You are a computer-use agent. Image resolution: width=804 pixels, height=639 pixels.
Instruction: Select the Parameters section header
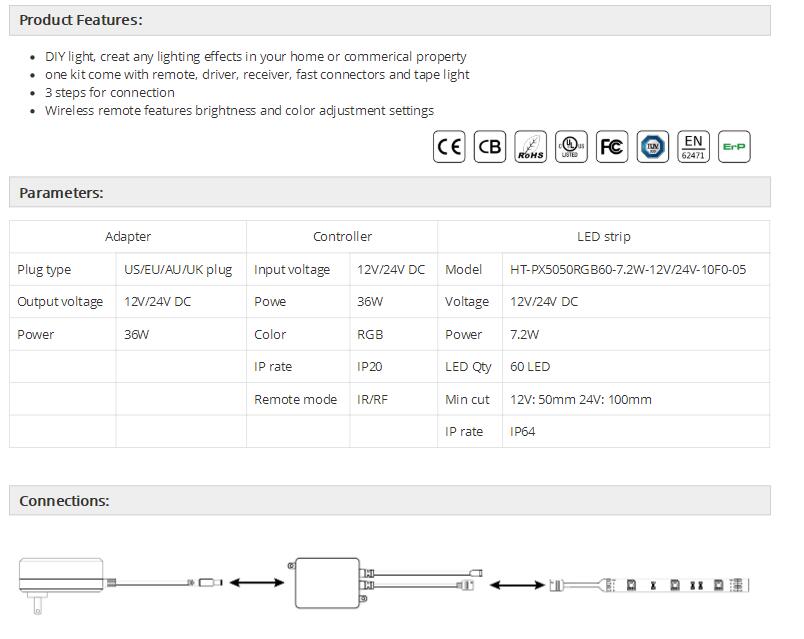click(x=61, y=192)
